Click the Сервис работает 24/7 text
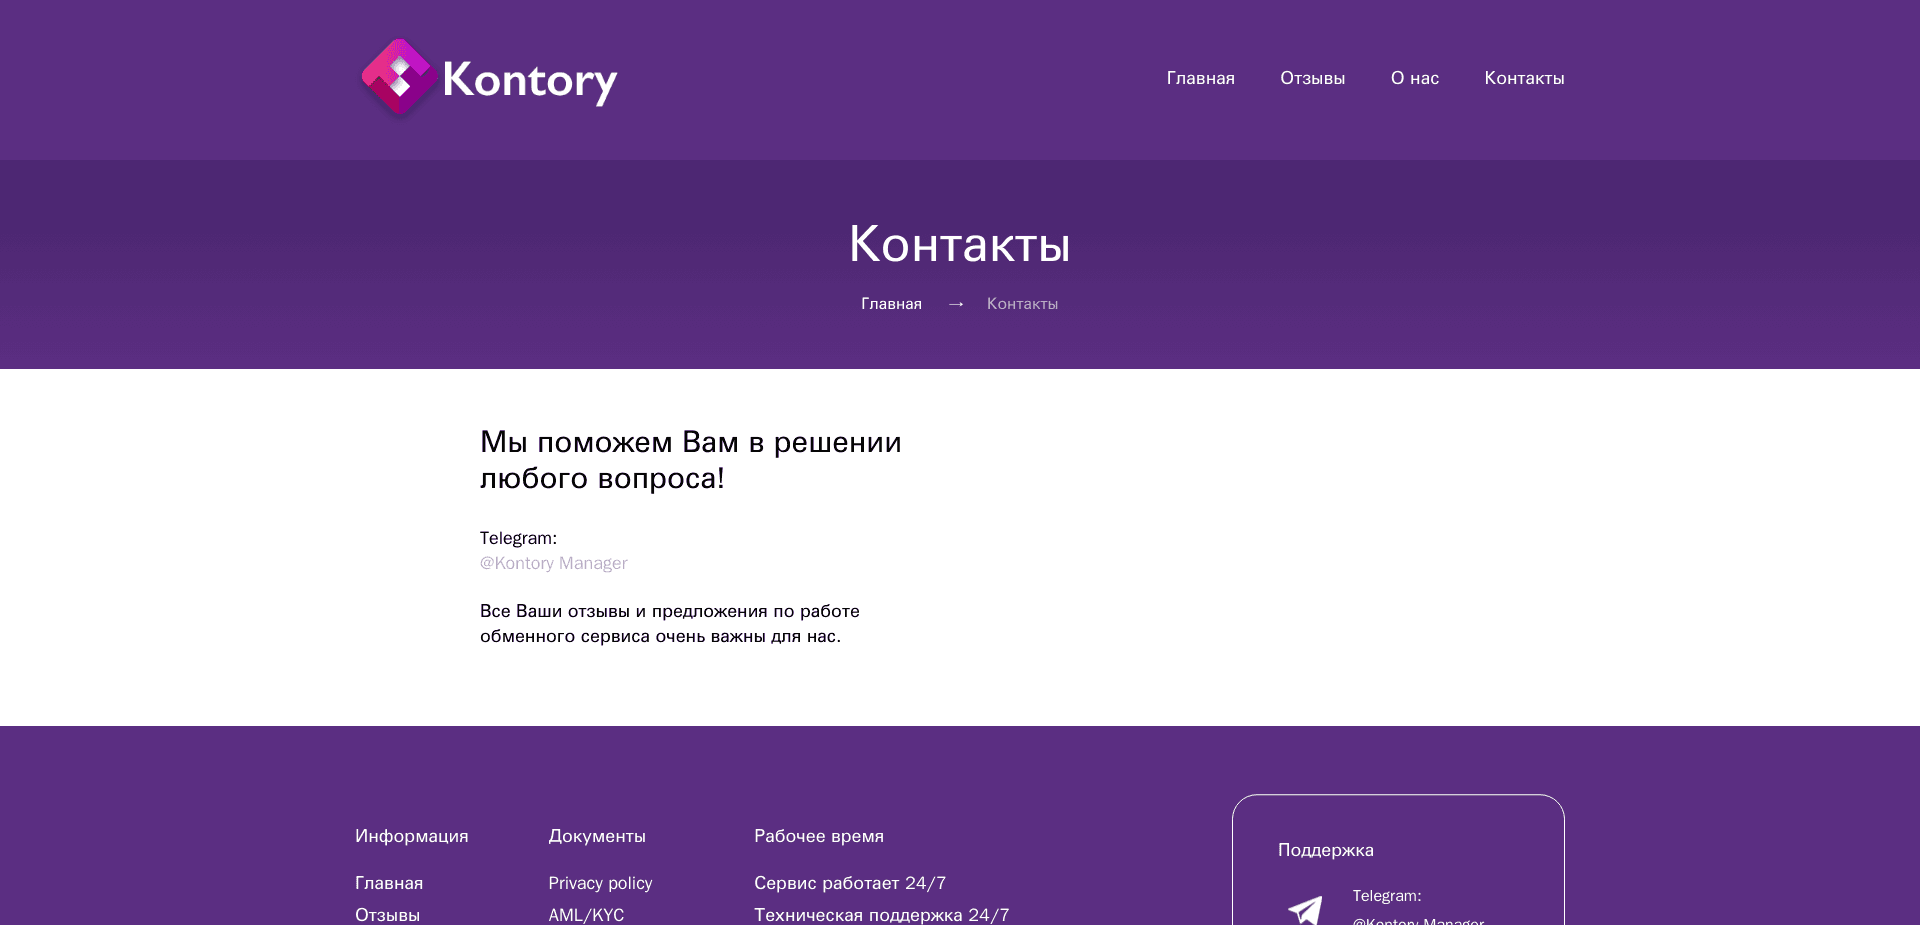 click(849, 883)
